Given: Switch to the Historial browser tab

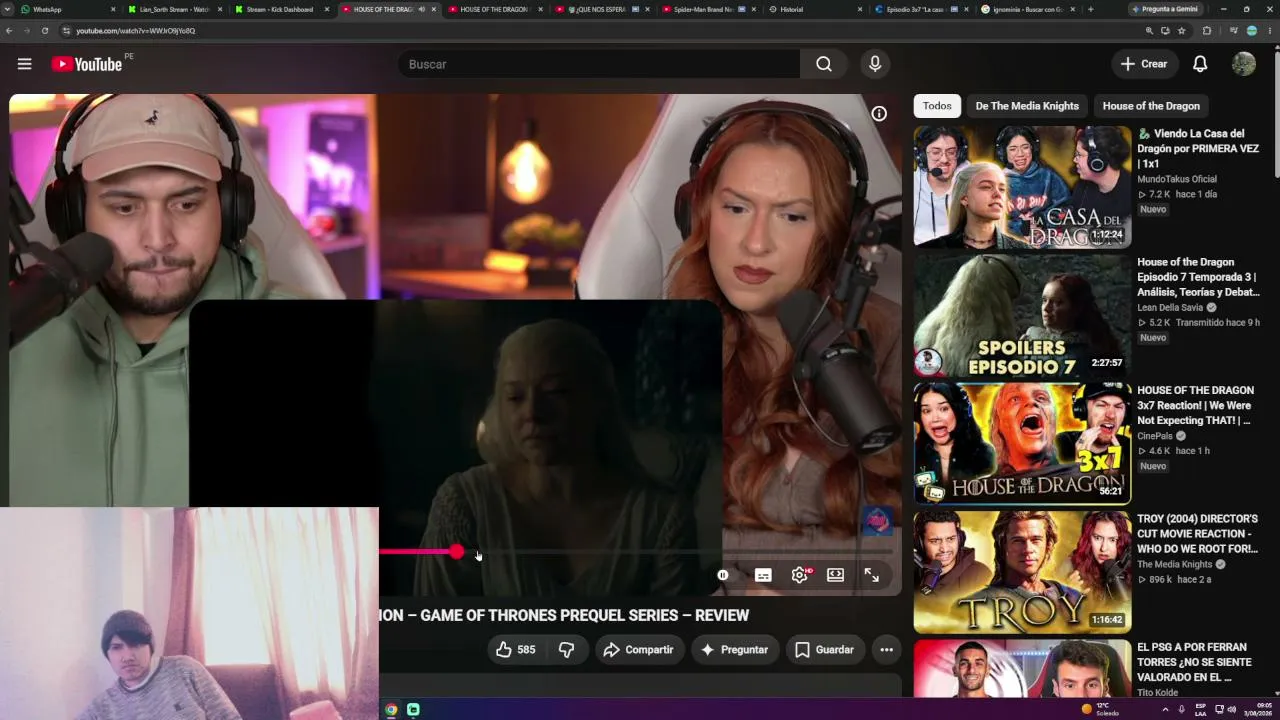Looking at the screenshot, I should click(x=815, y=9).
